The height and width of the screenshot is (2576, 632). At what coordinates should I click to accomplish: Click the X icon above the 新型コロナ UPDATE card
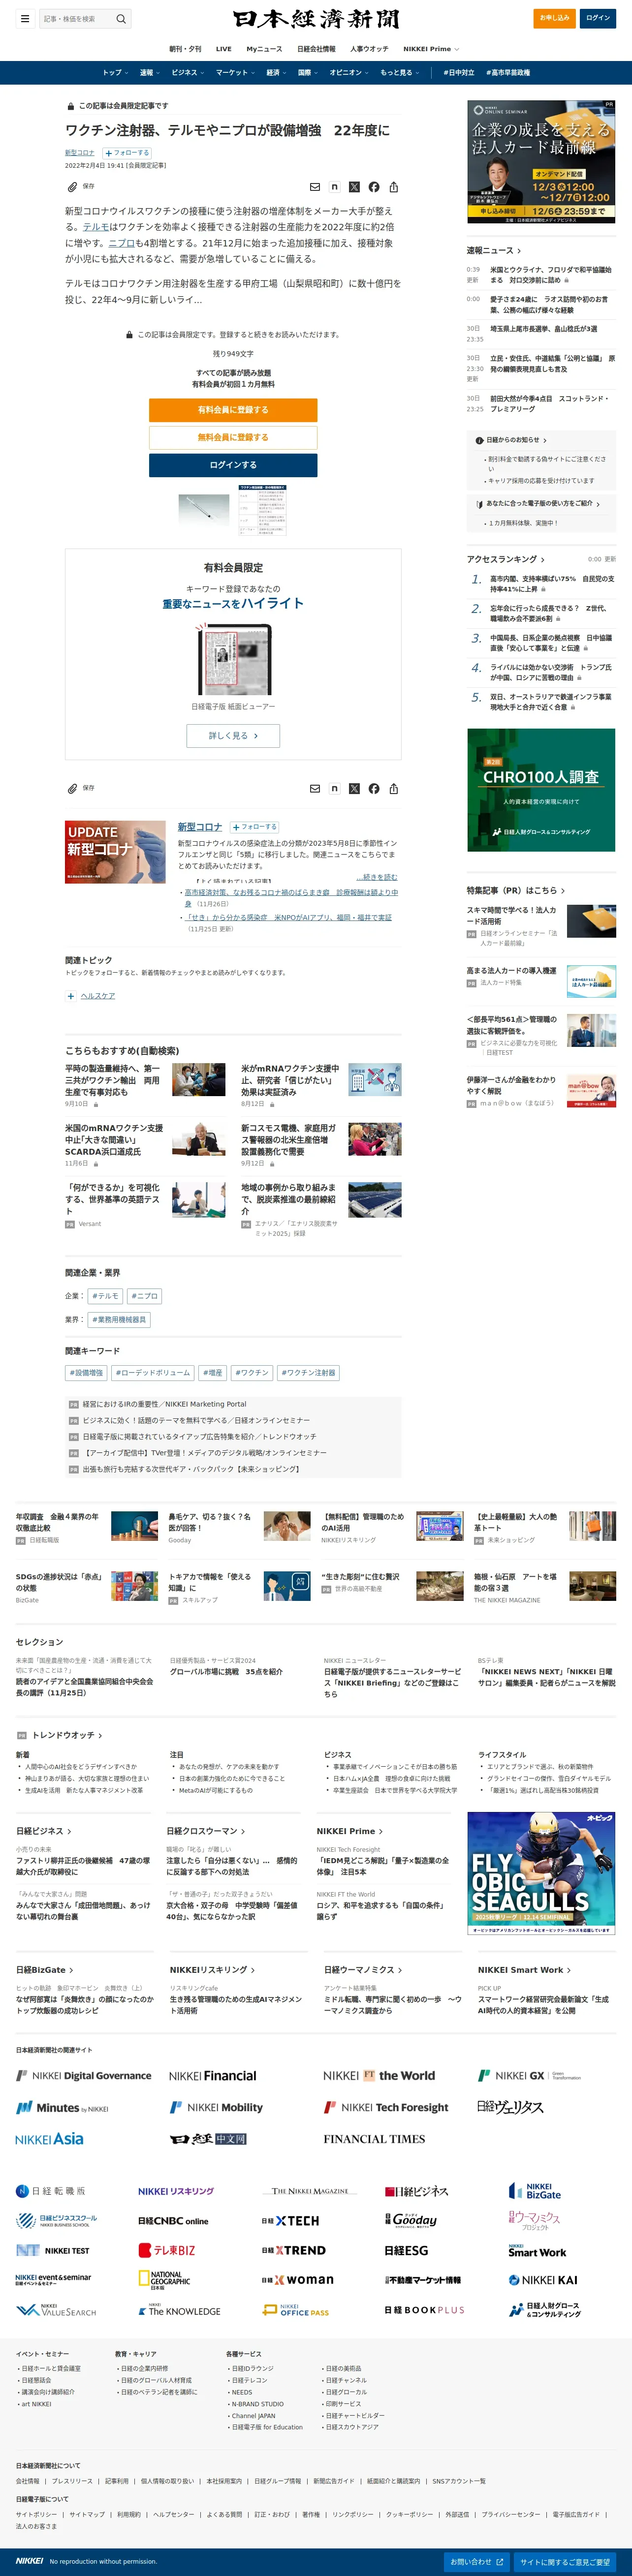click(354, 789)
